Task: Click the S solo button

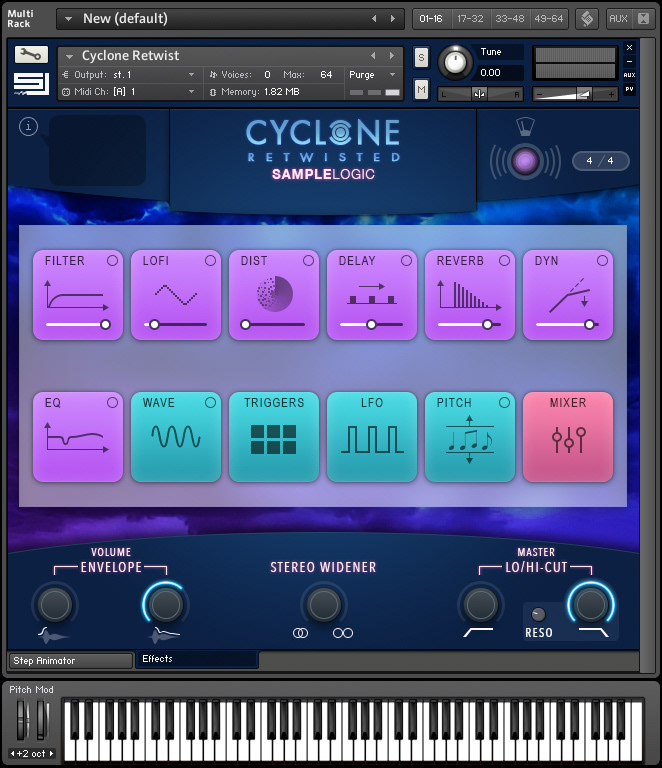Action: pos(421,57)
